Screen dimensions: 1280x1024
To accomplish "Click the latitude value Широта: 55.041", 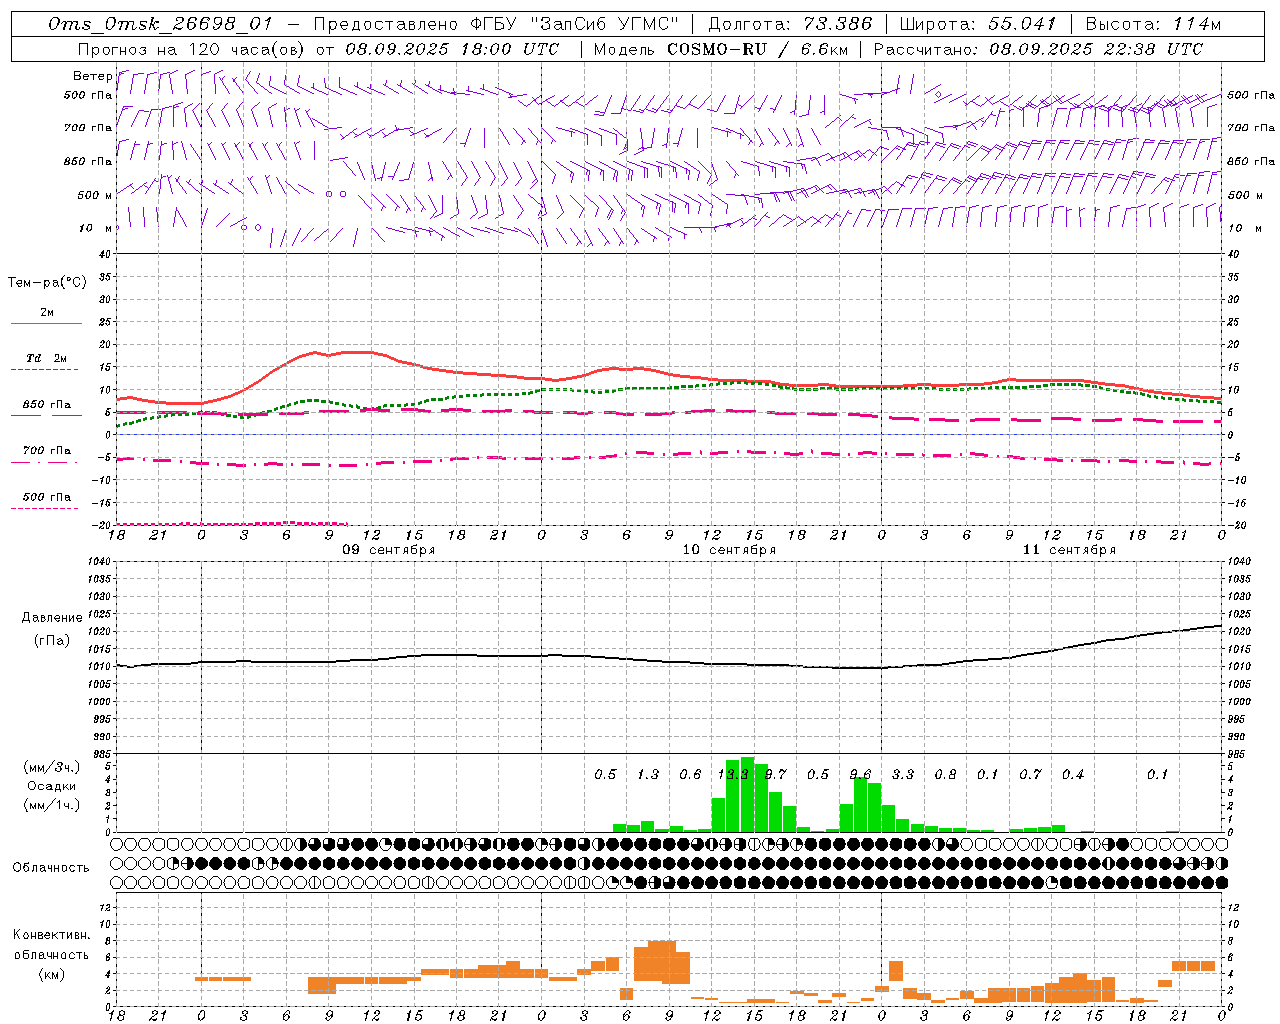I will tap(978, 24).
